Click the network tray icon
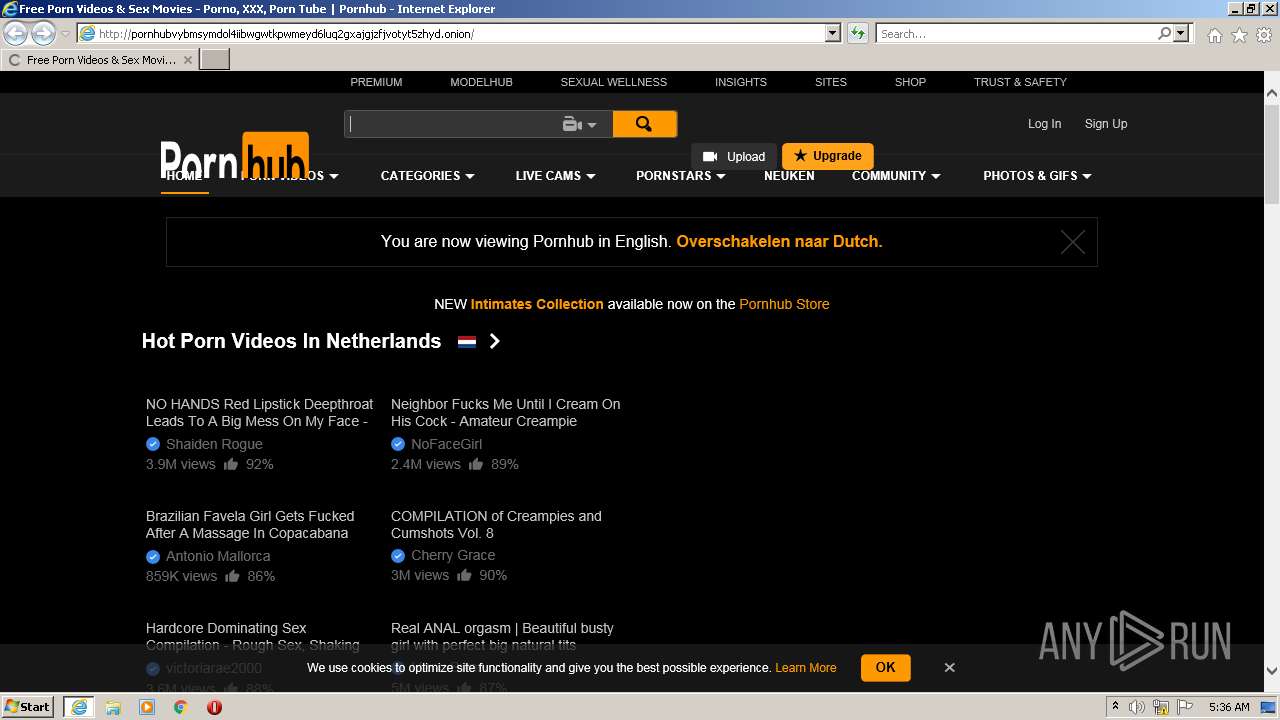This screenshot has width=1280, height=720. pyautogui.click(x=1161, y=707)
